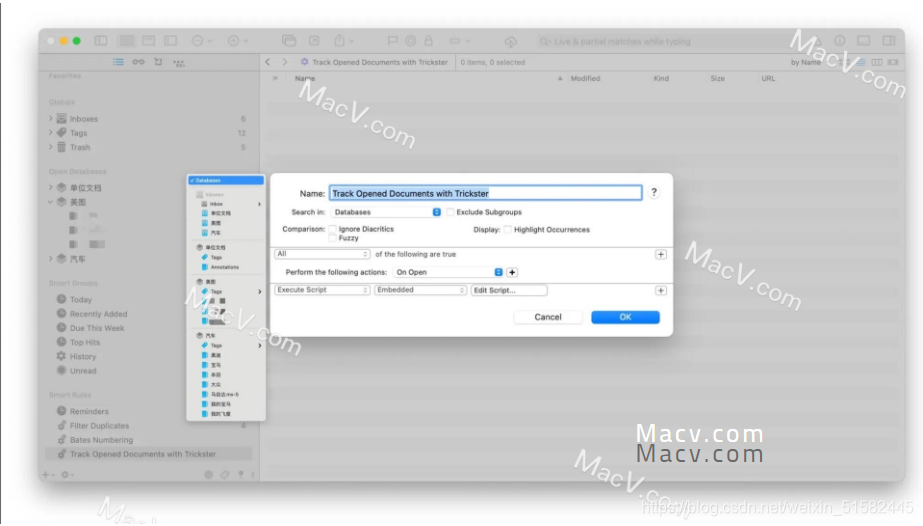
Task: Select the Unread smart group
Action: pos(83,371)
